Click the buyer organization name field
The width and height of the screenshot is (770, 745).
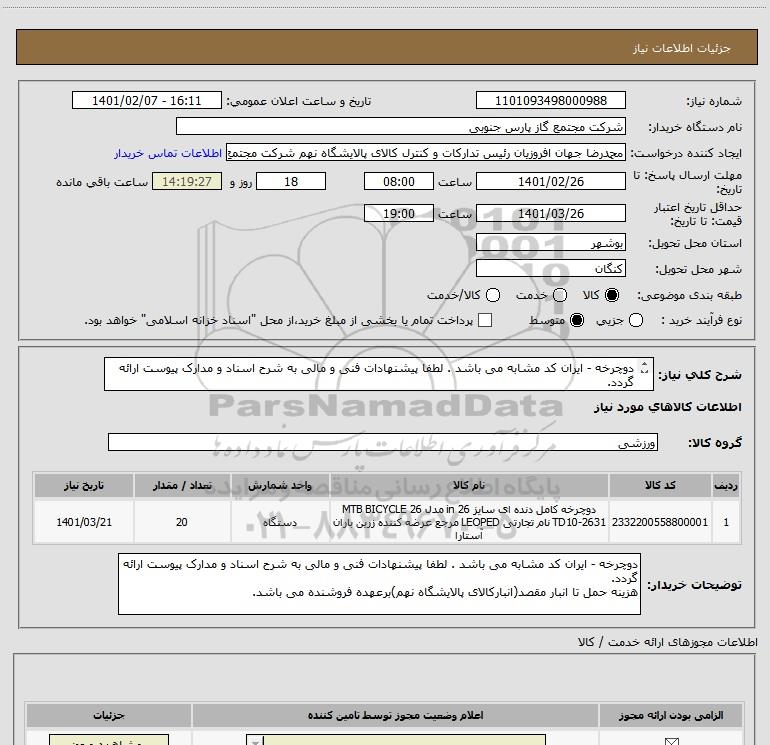coord(401,126)
